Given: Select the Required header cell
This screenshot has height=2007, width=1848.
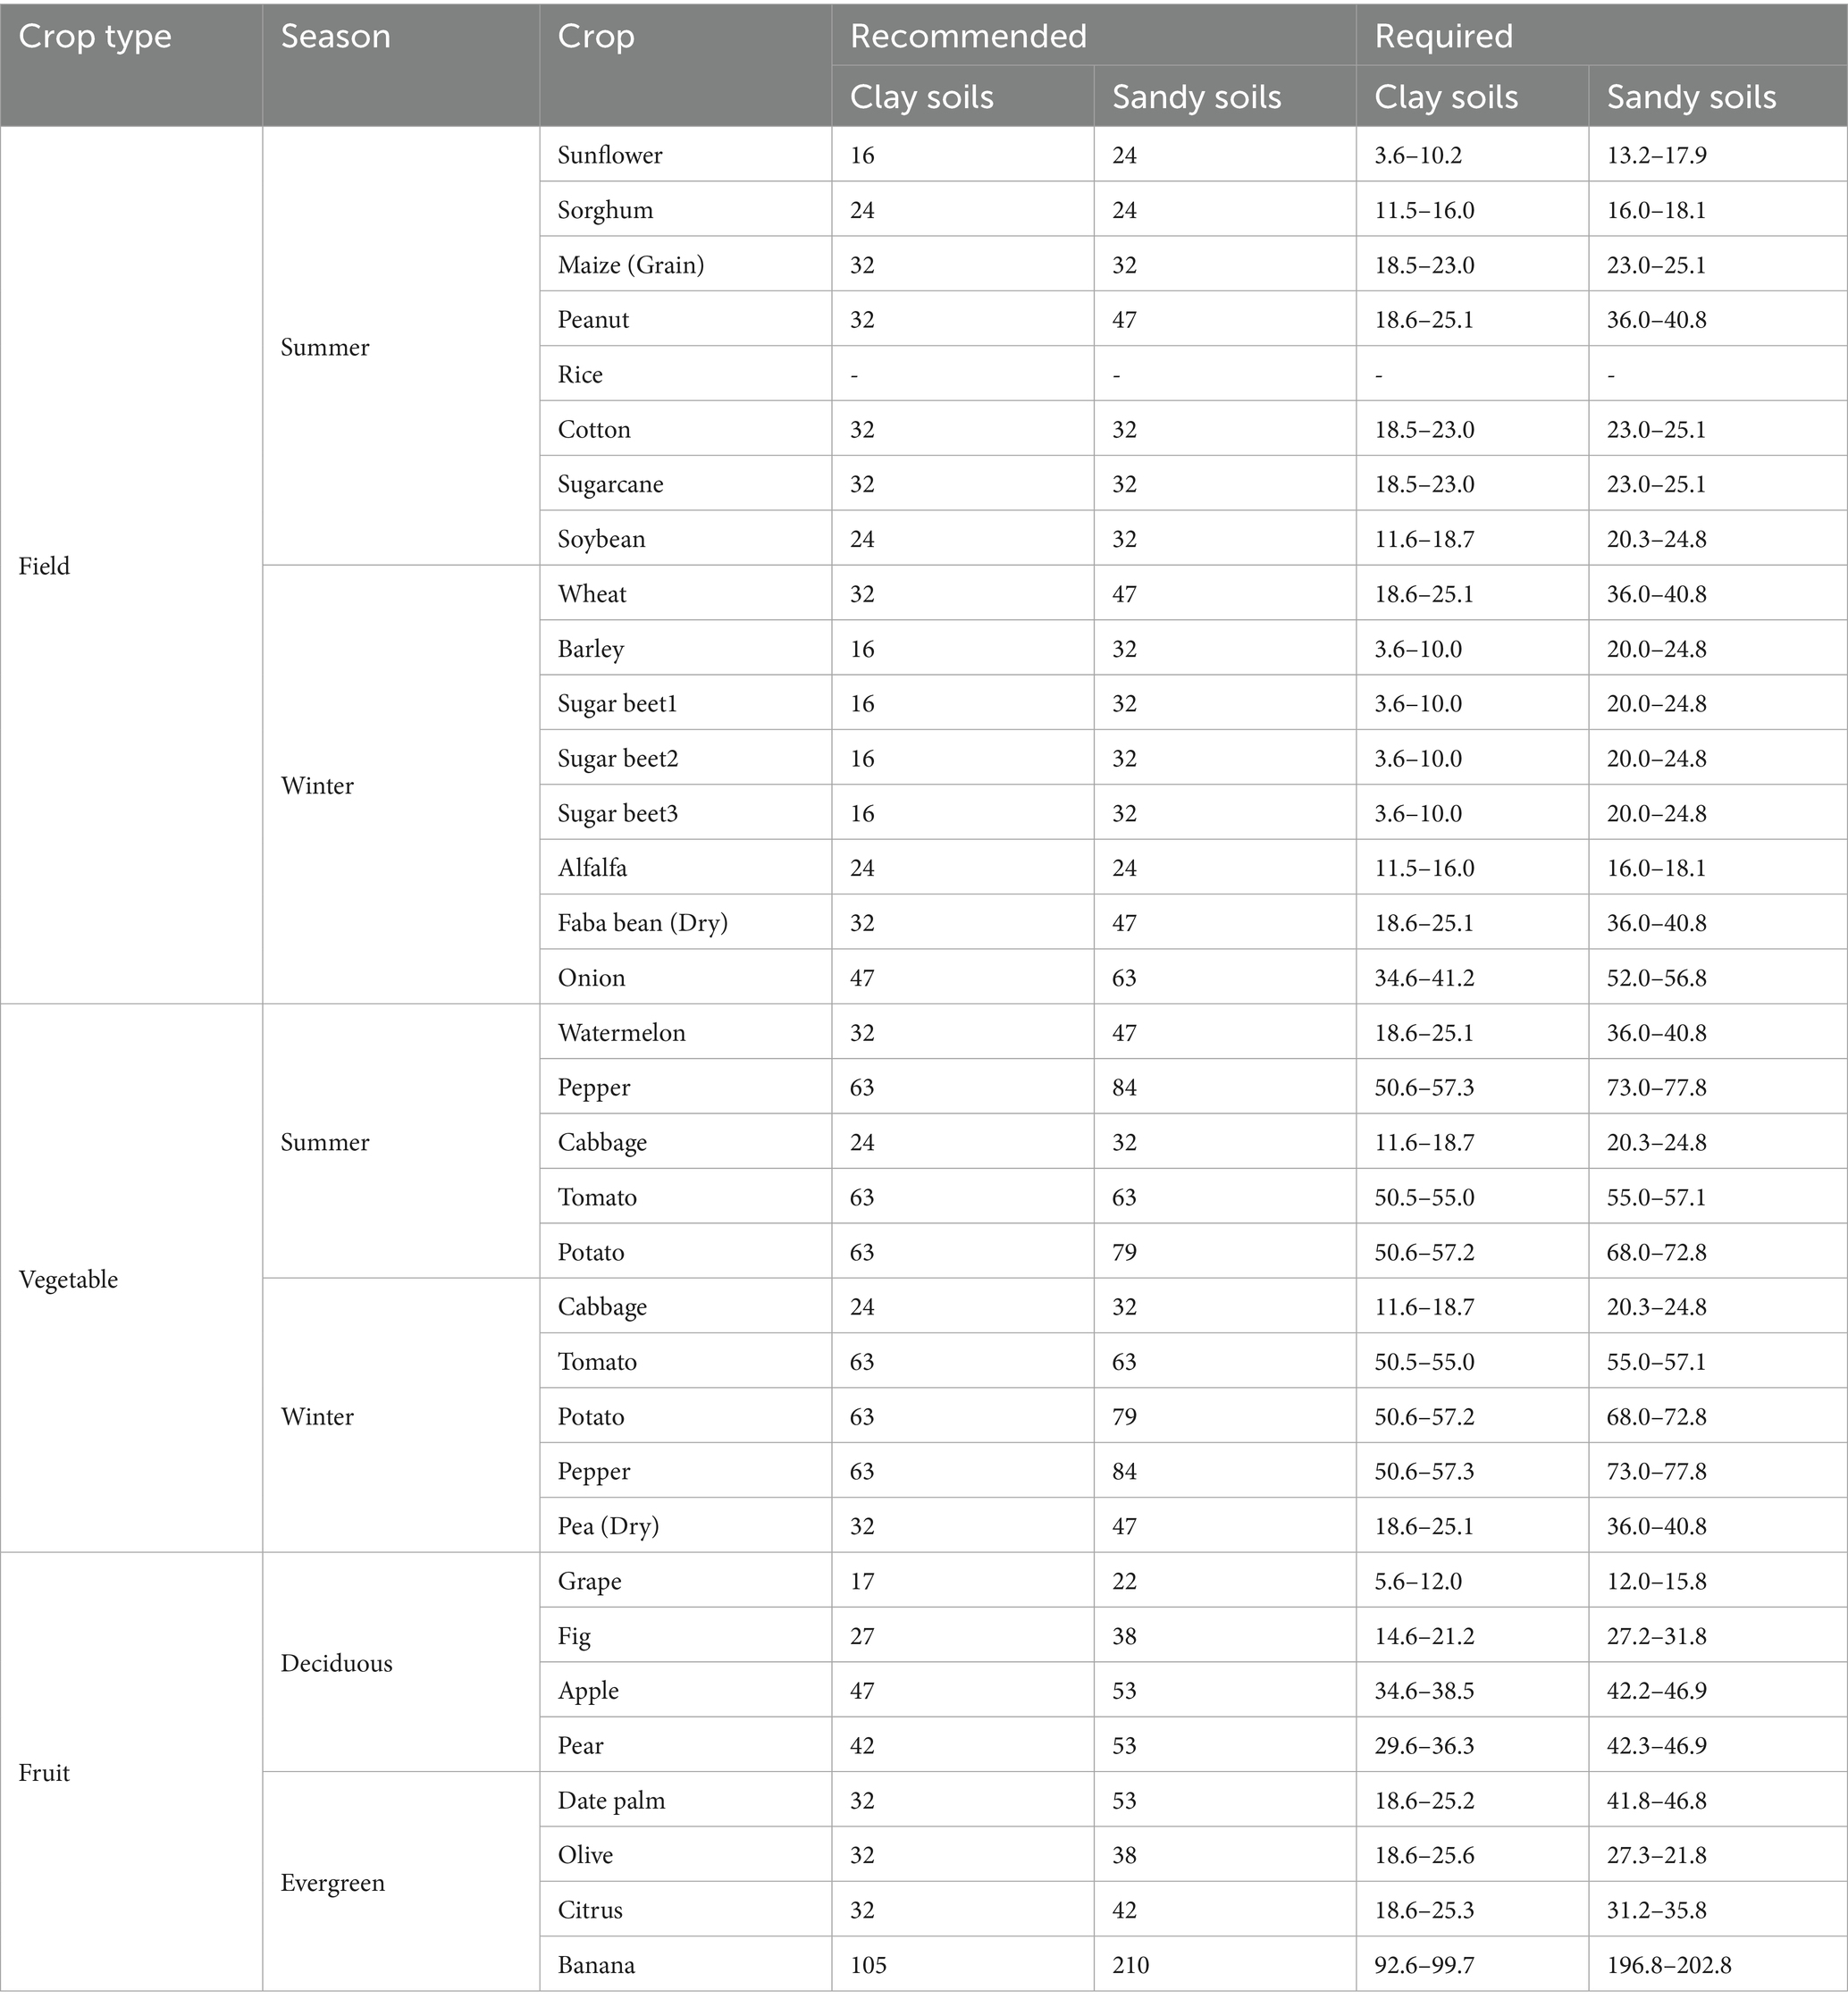Looking at the screenshot, I should point(1443,37).
